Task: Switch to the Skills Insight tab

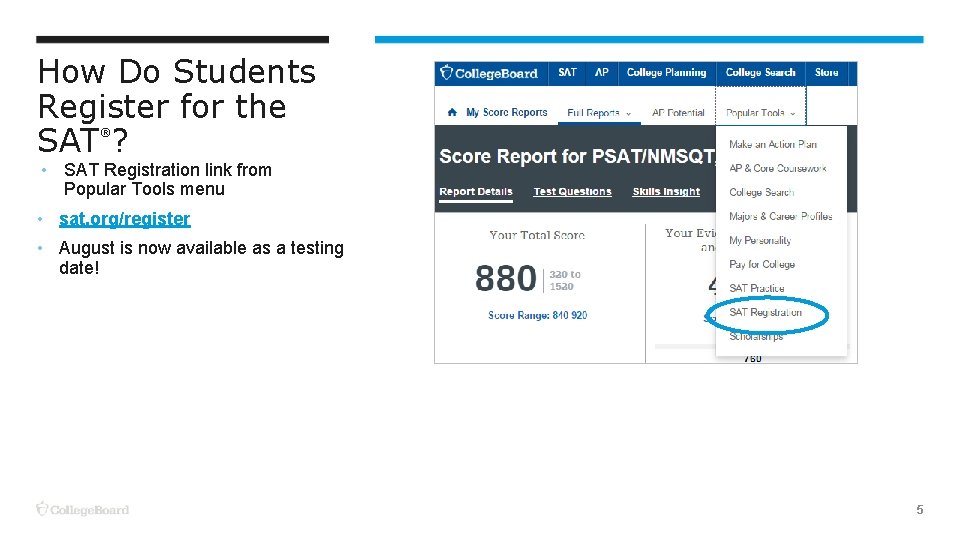Action: pos(666,192)
